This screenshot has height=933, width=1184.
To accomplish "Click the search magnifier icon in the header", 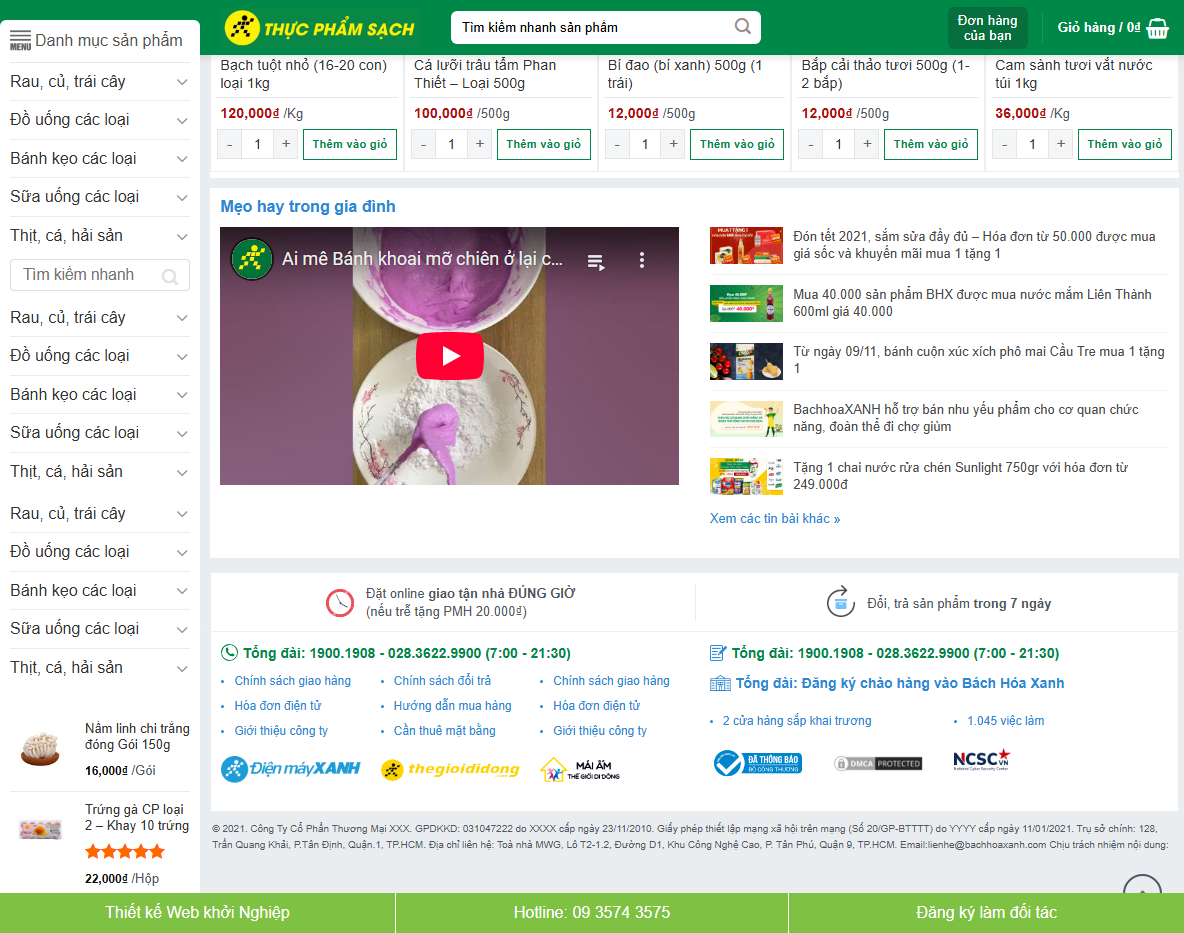I will 741,27.
